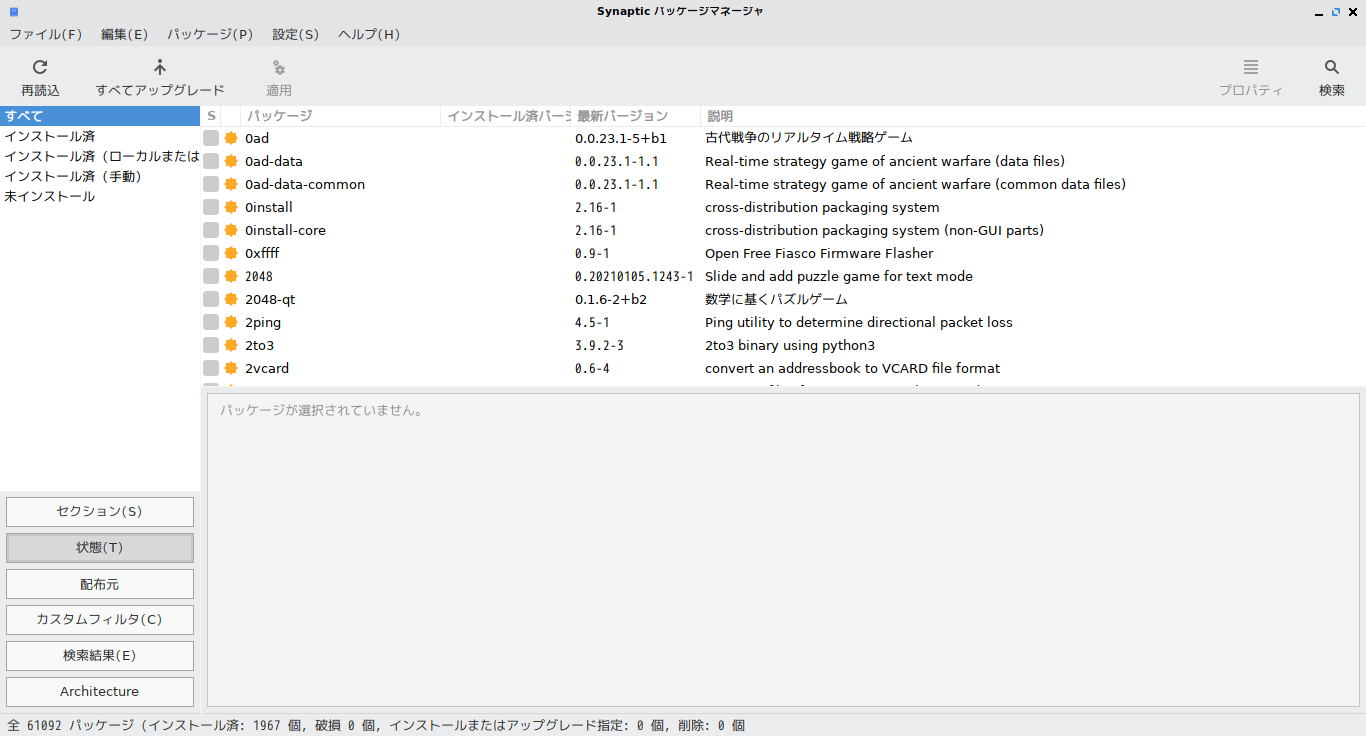The width and height of the screenshot is (1366, 736).
Task: Click the 検索結果(E) button
Action: click(x=100, y=656)
